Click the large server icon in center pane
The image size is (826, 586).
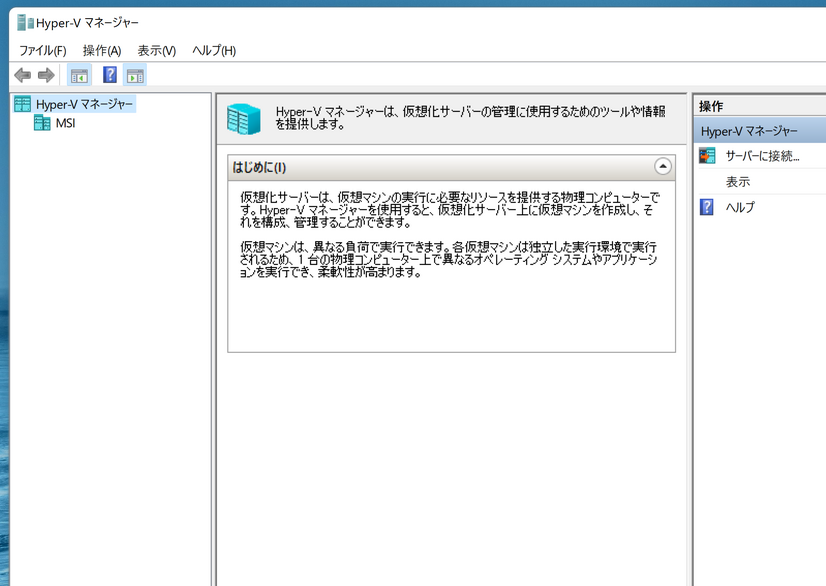point(244,119)
